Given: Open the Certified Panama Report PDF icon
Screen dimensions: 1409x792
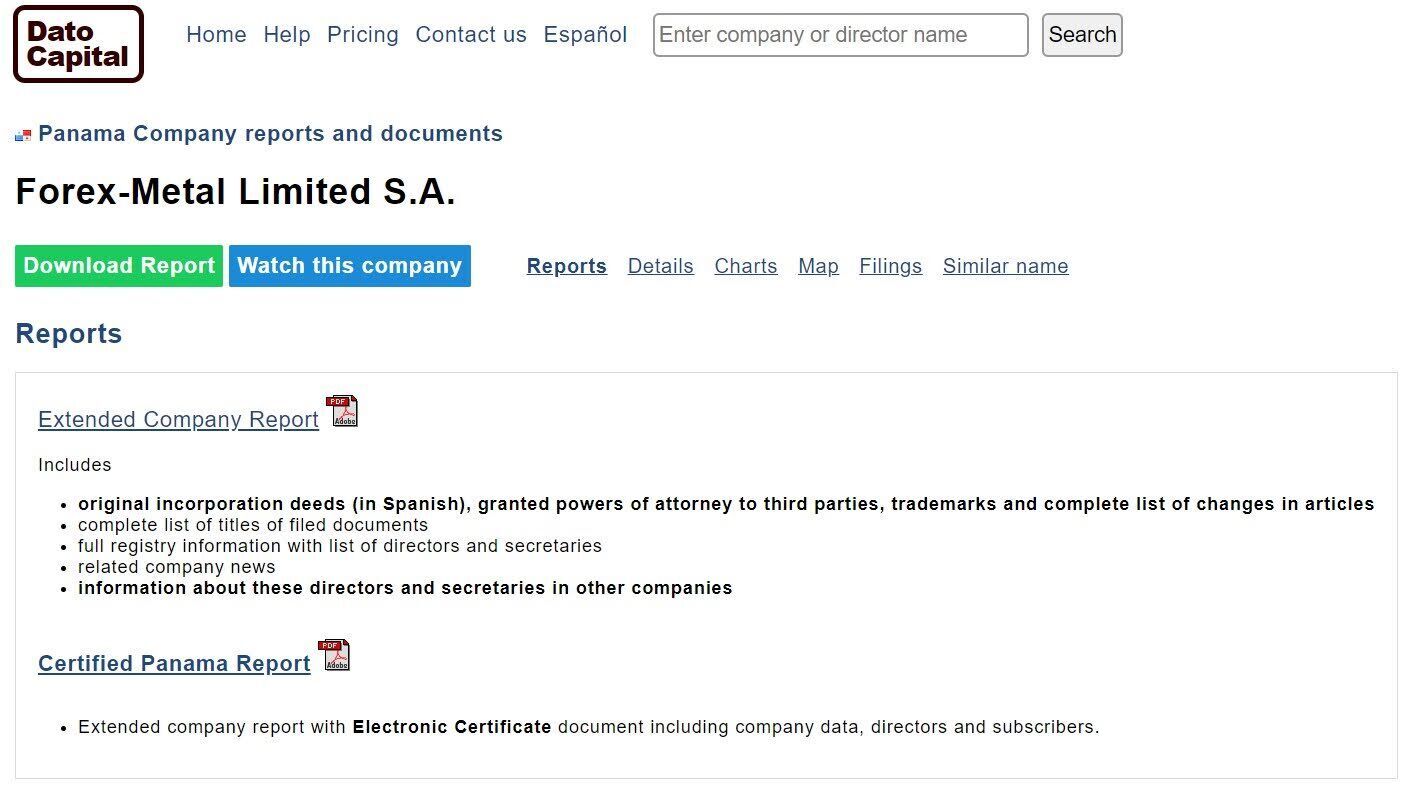Looking at the screenshot, I should point(334,655).
